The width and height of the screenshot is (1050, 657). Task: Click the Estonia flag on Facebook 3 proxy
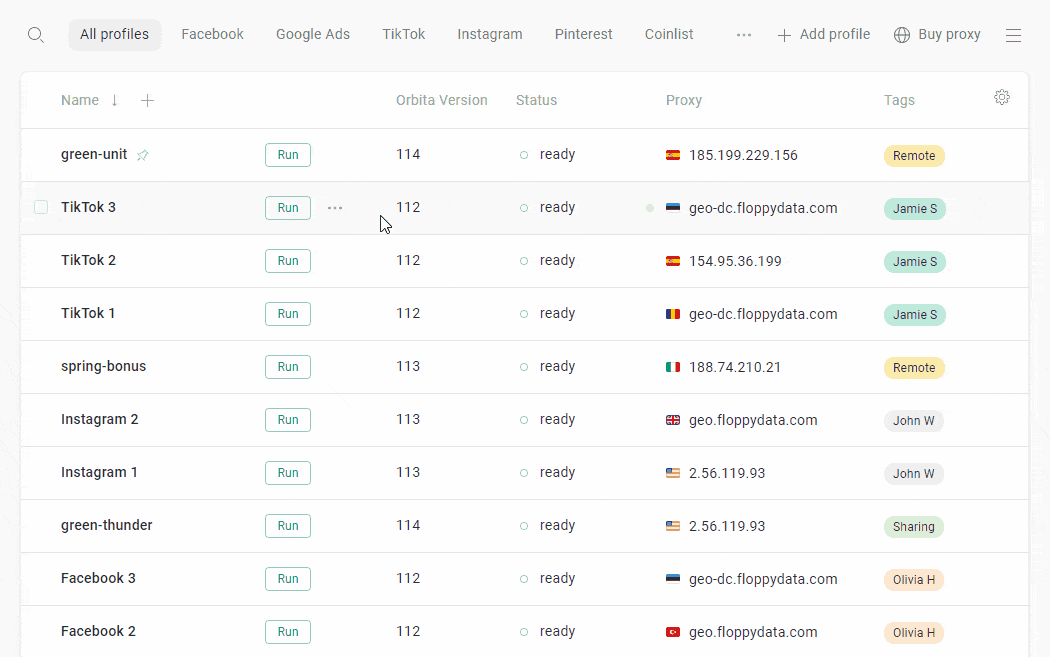coord(673,579)
